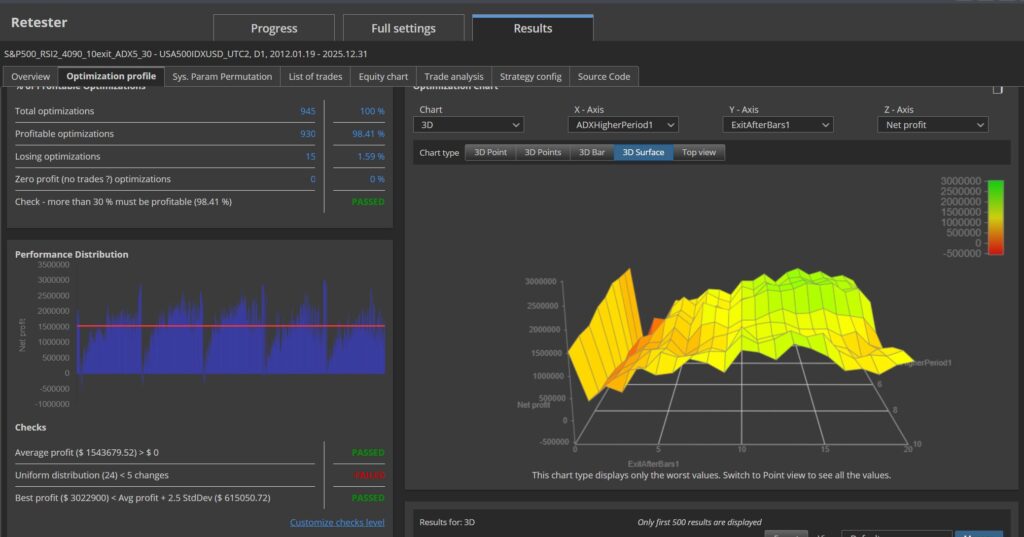Select the 3D Surface chart type
The width and height of the screenshot is (1024, 537).
pyautogui.click(x=643, y=152)
